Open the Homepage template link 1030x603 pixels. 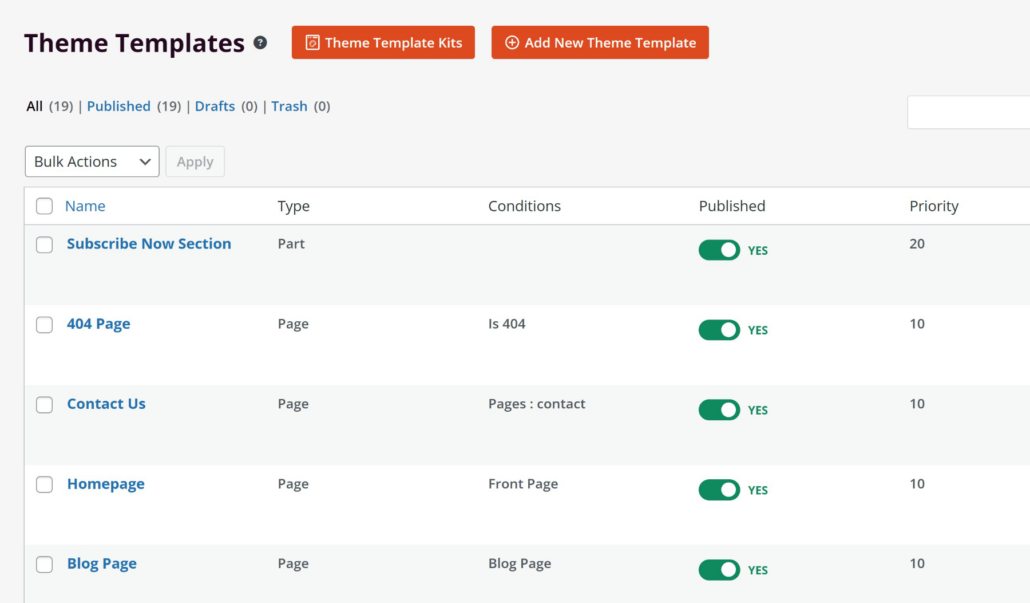[106, 484]
